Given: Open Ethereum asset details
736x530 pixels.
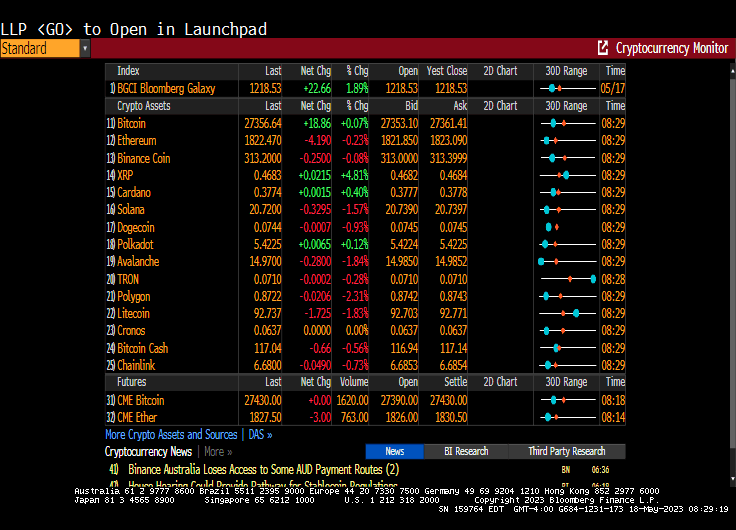Looking at the screenshot, I should point(136,141).
